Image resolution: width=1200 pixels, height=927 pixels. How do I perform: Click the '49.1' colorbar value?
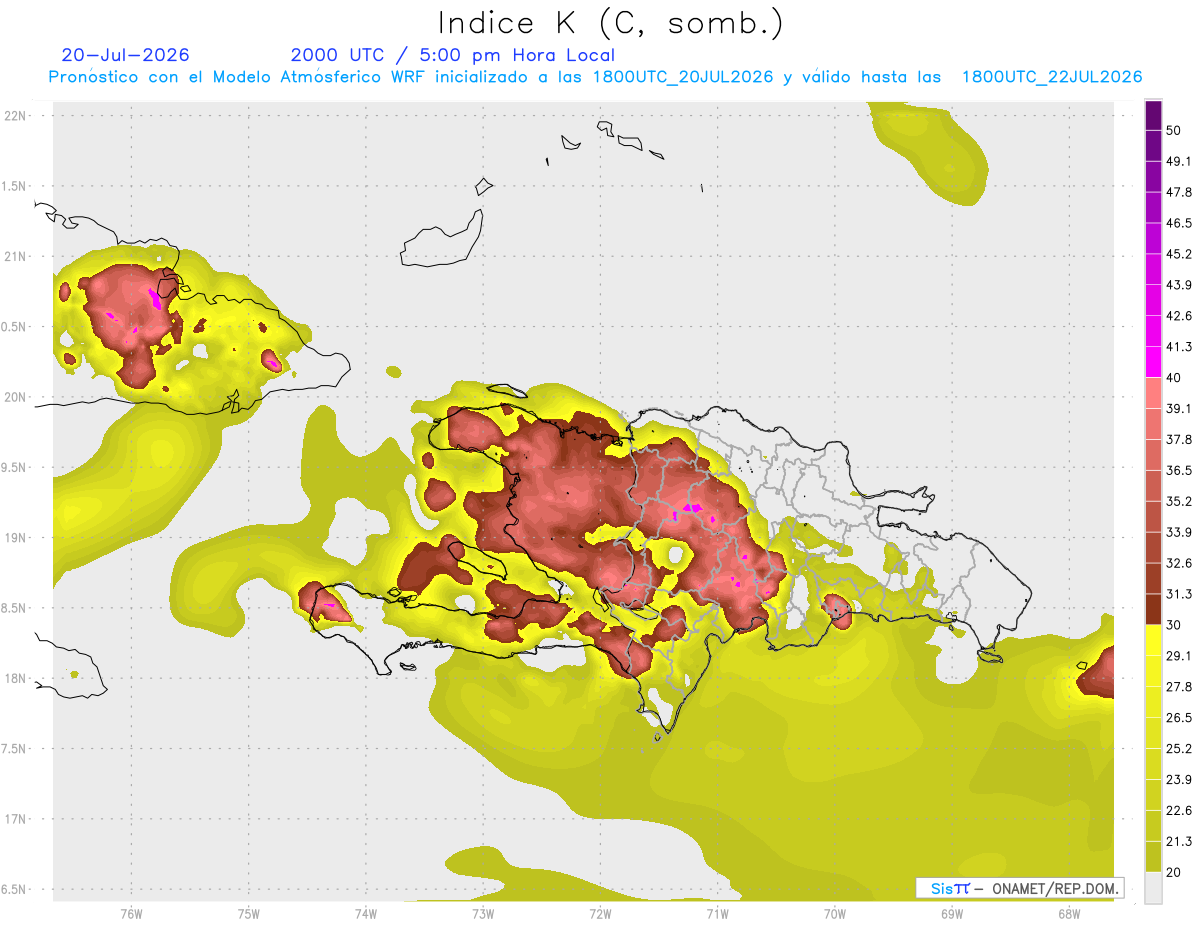coord(1179,161)
